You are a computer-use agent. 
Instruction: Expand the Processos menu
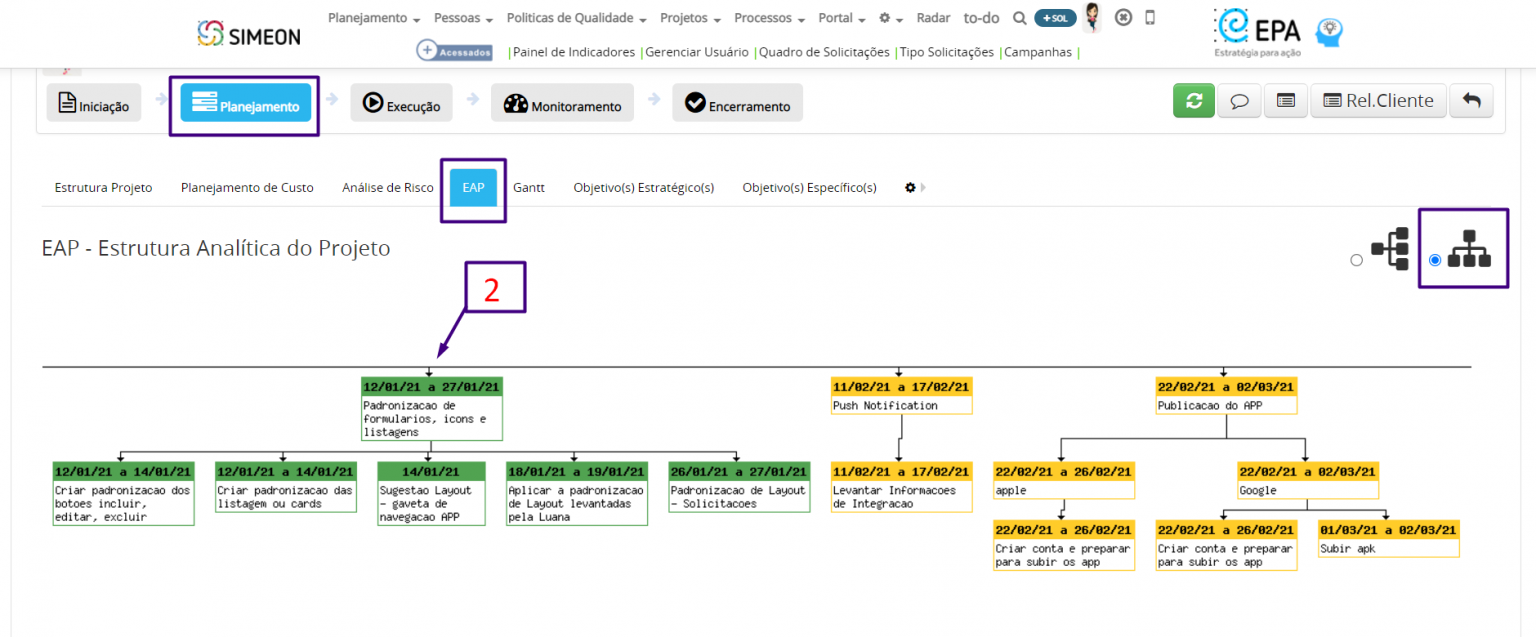(x=763, y=17)
